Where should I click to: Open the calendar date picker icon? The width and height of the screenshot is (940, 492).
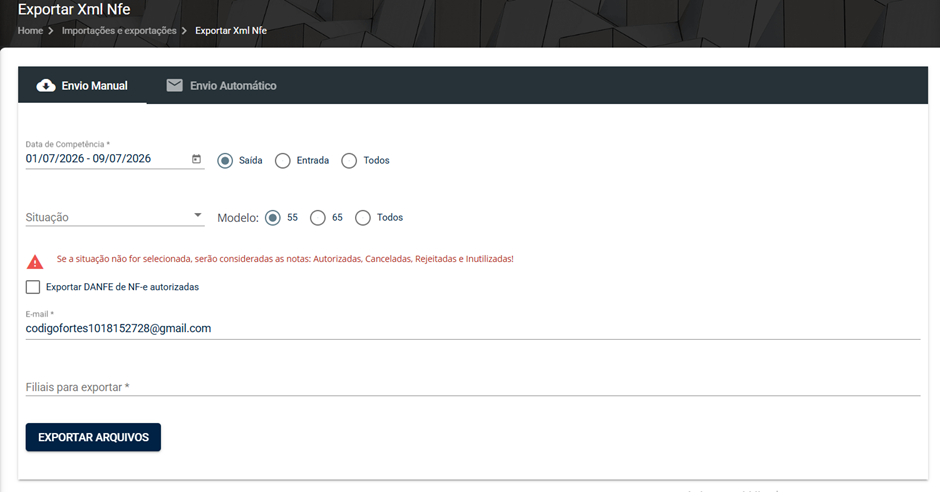[x=196, y=159]
